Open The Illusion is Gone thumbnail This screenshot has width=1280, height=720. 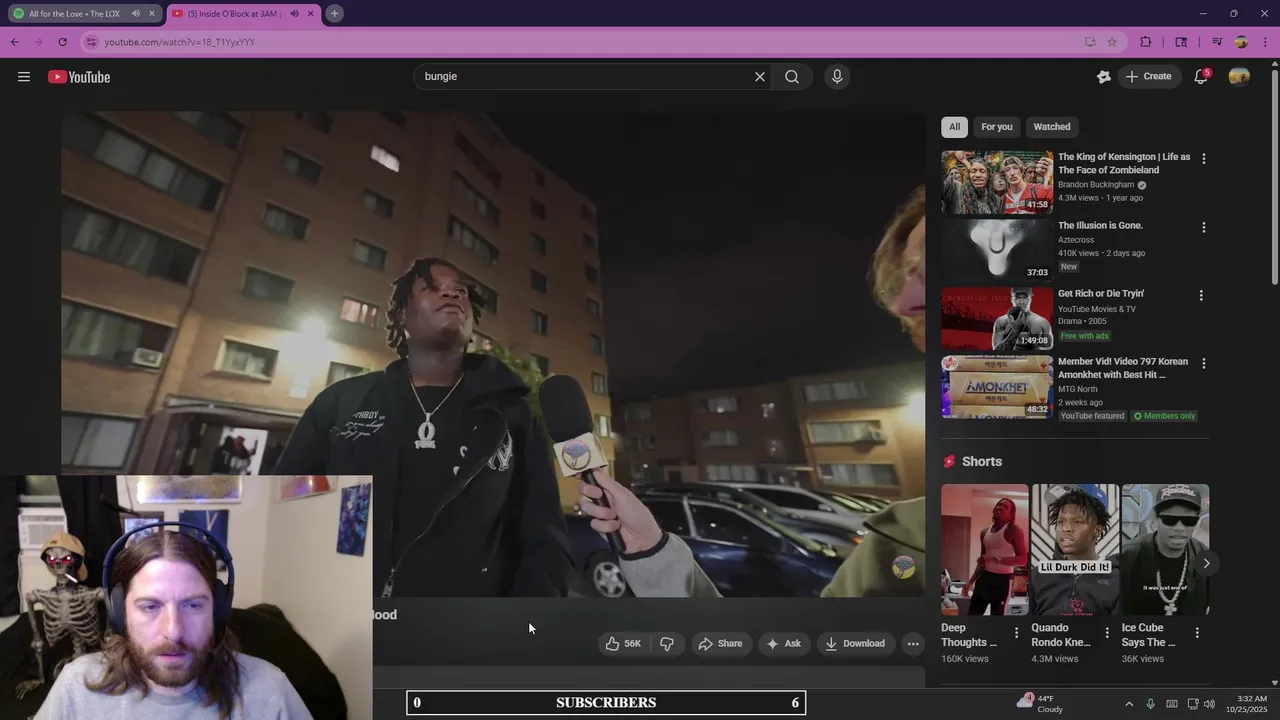tap(997, 250)
